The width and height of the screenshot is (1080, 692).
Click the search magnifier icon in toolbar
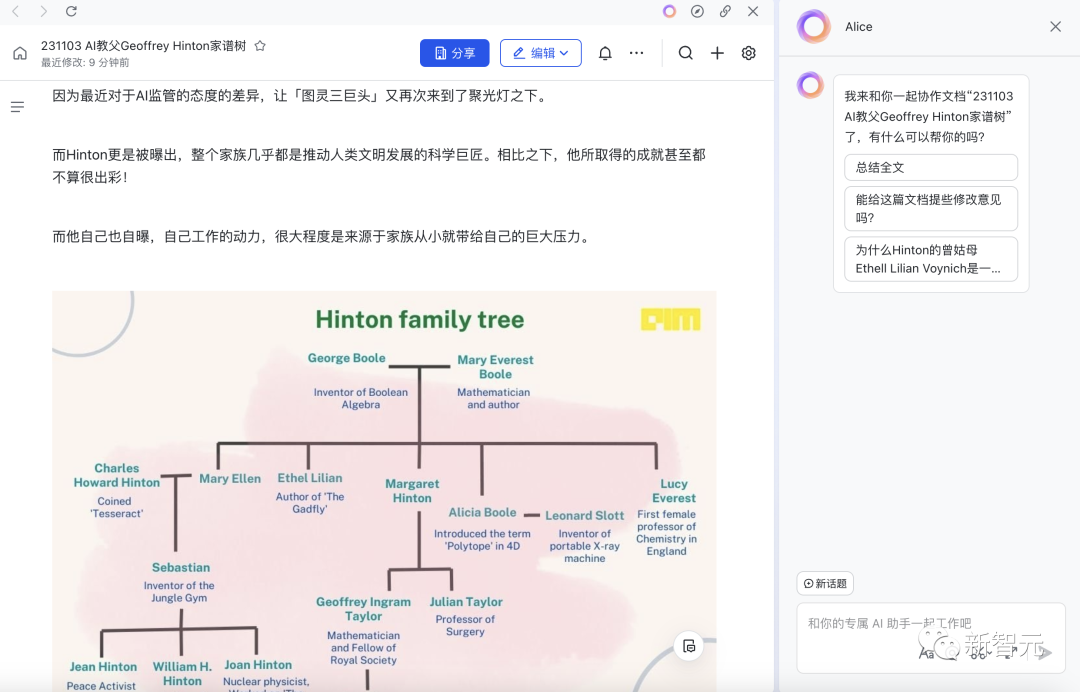tap(685, 53)
